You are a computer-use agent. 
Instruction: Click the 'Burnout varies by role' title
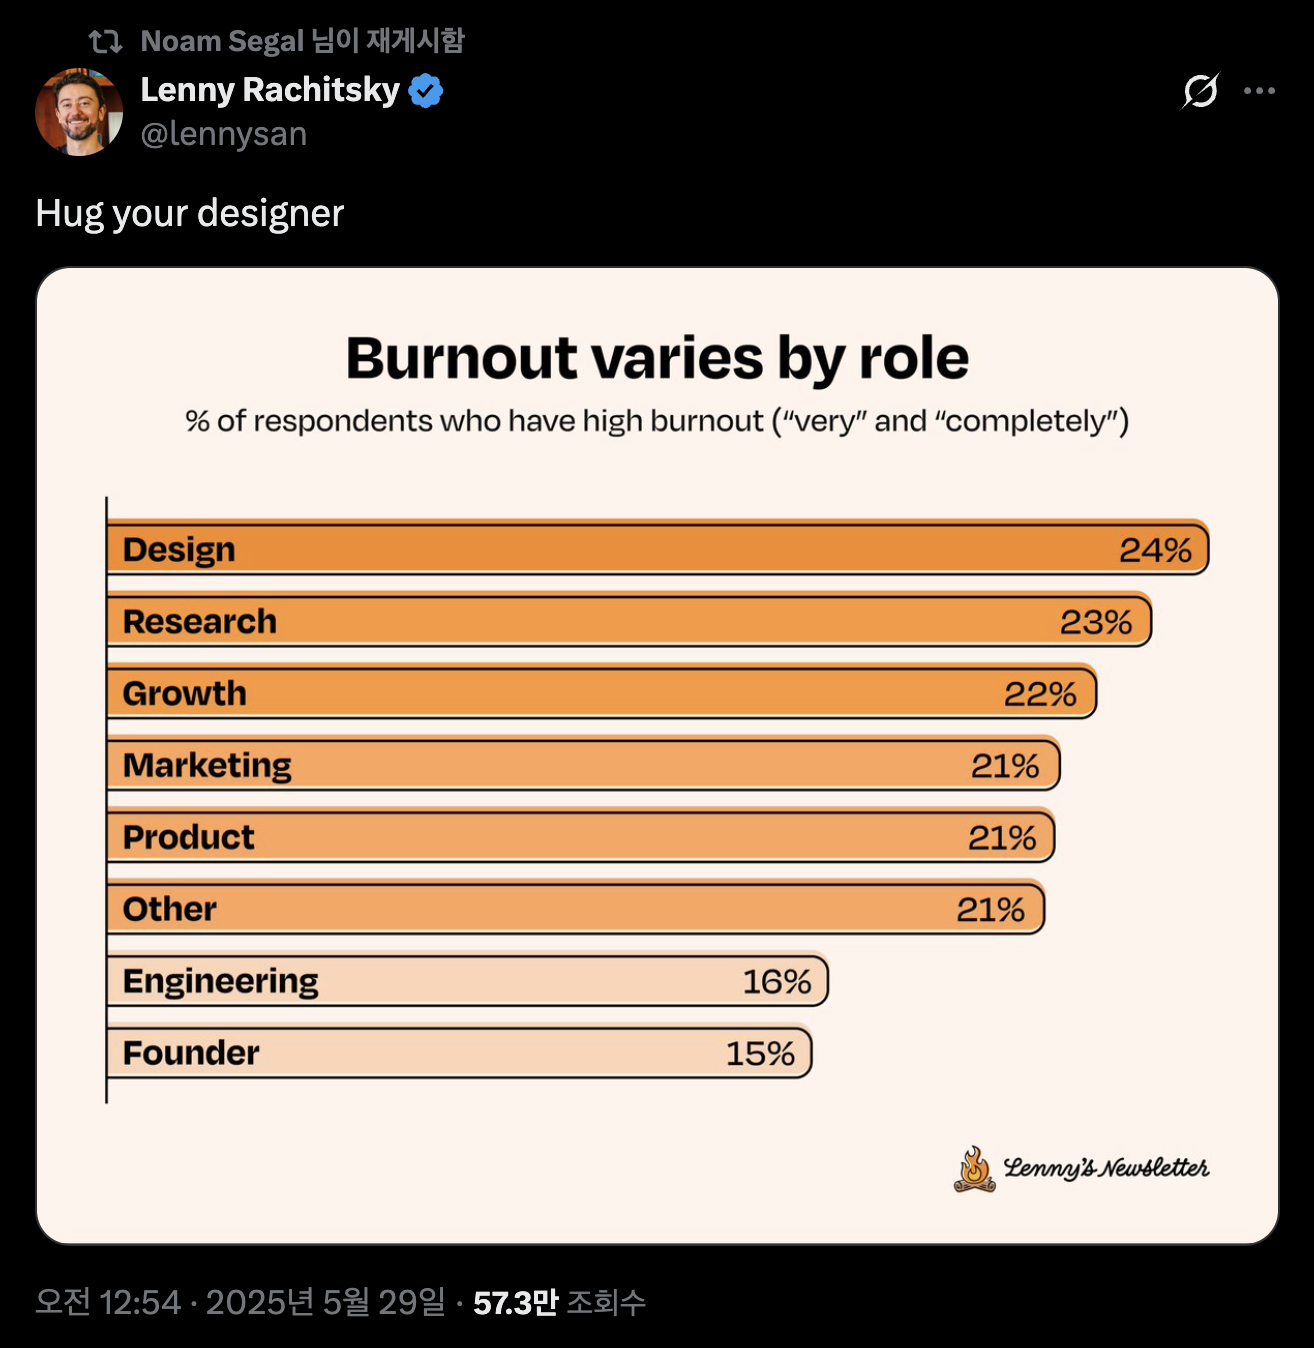[x=657, y=358]
